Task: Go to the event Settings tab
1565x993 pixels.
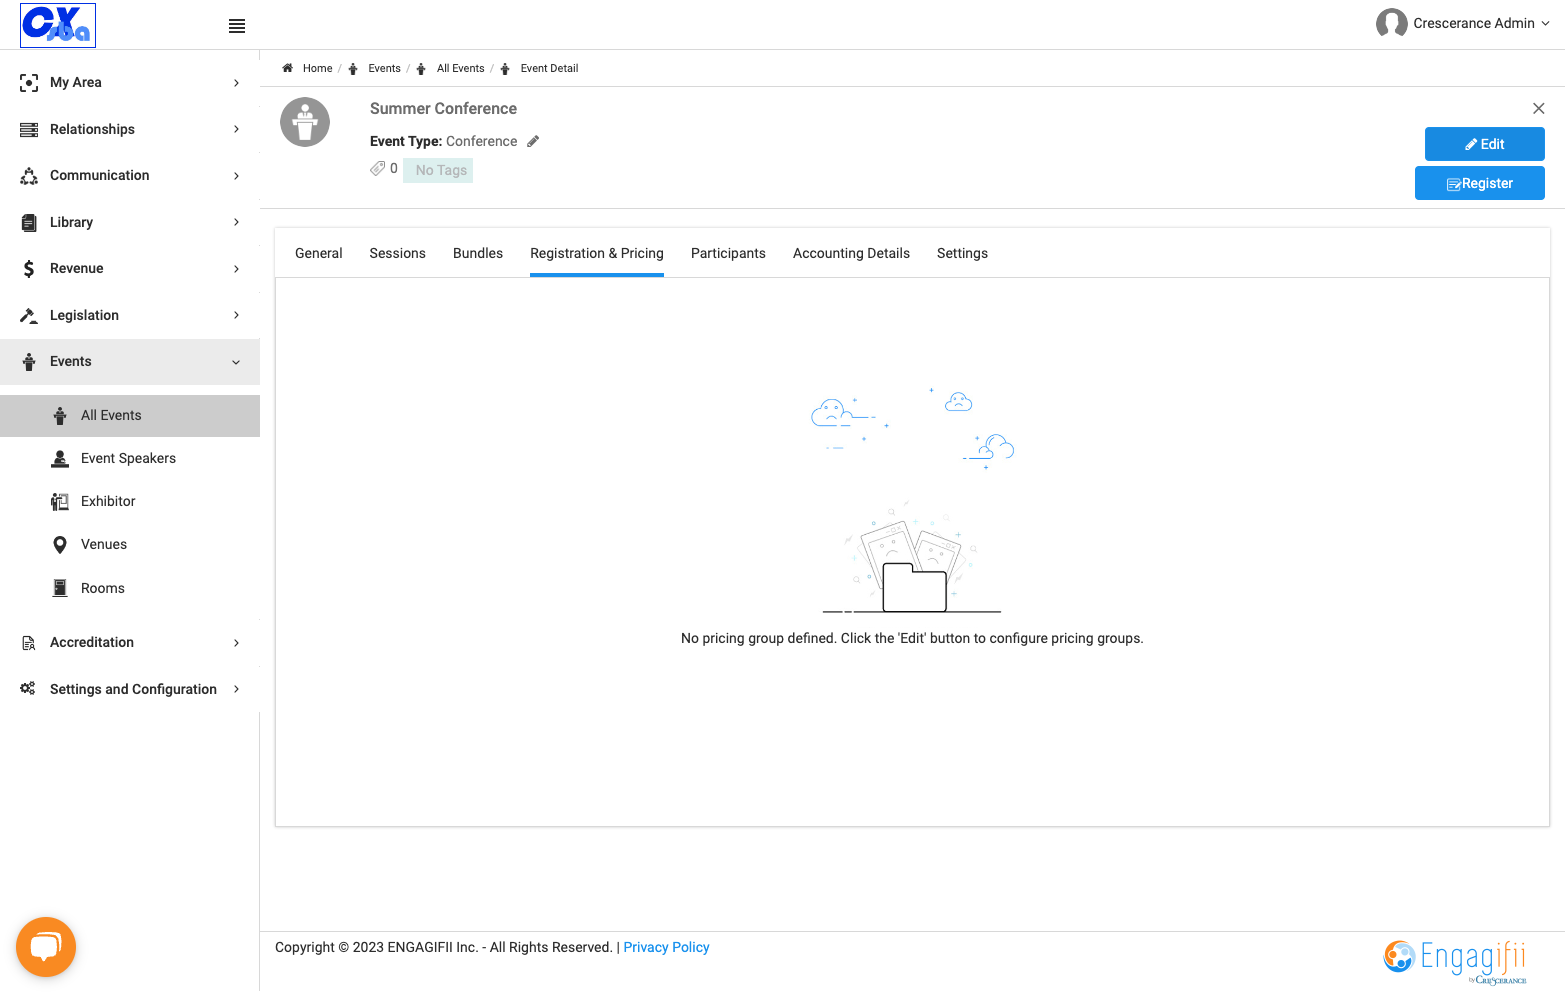Action: pyautogui.click(x=962, y=253)
